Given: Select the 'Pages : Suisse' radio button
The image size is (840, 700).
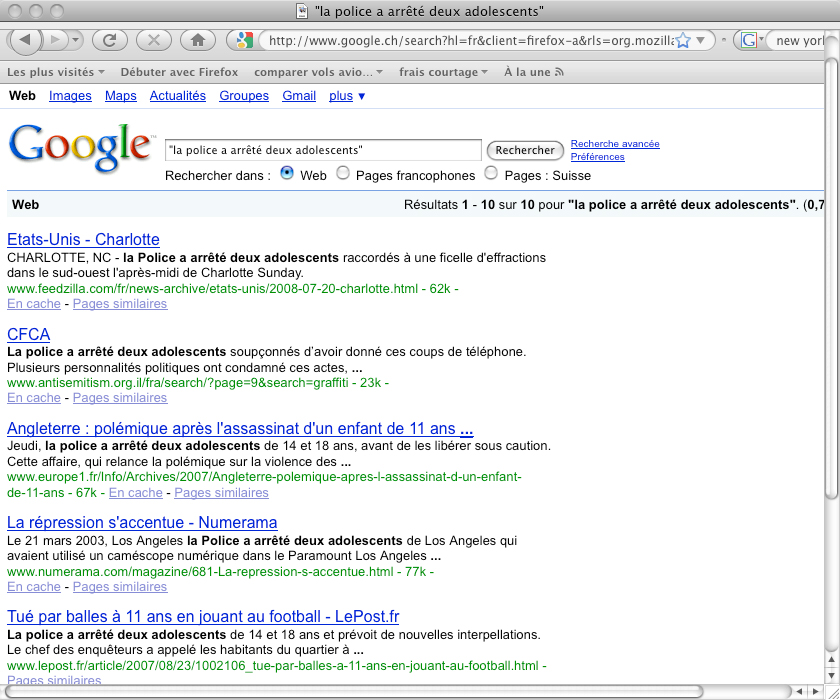Looking at the screenshot, I should 491,173.
